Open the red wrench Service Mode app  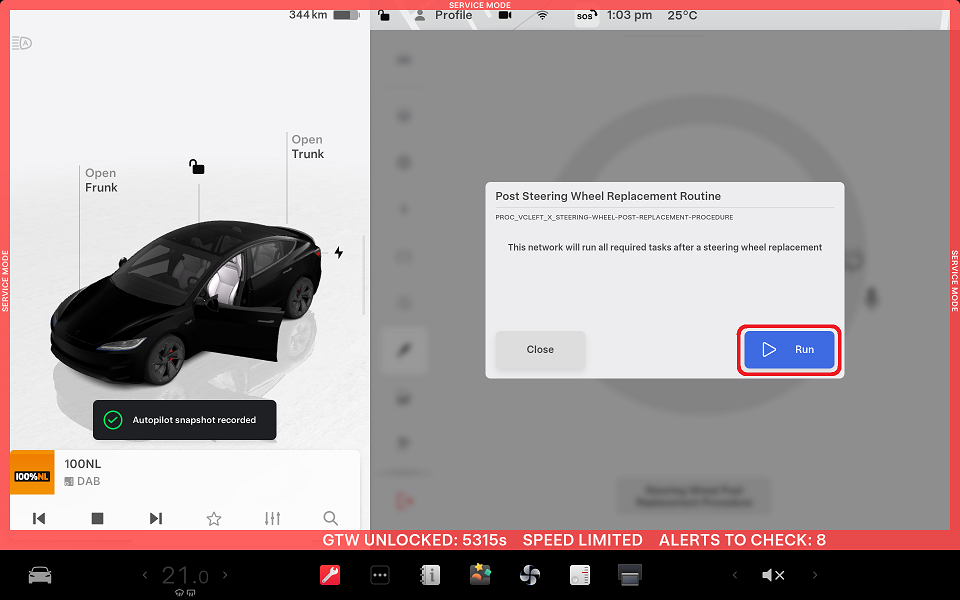point(330,575)
